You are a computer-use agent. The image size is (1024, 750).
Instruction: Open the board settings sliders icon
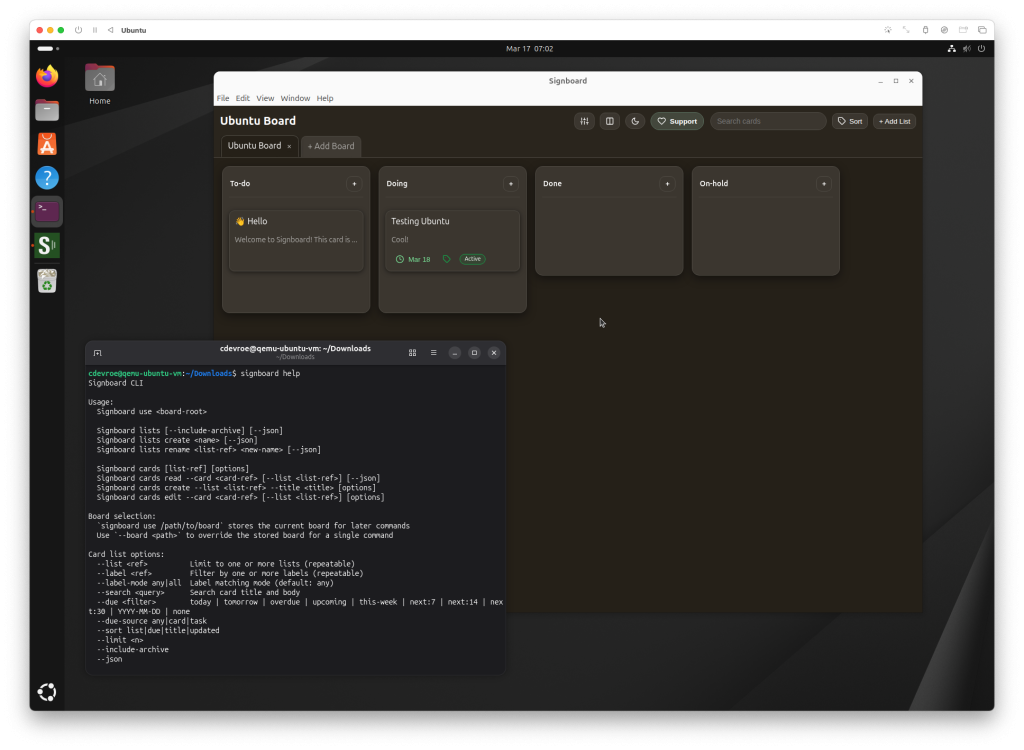click(x=584, y=121)
